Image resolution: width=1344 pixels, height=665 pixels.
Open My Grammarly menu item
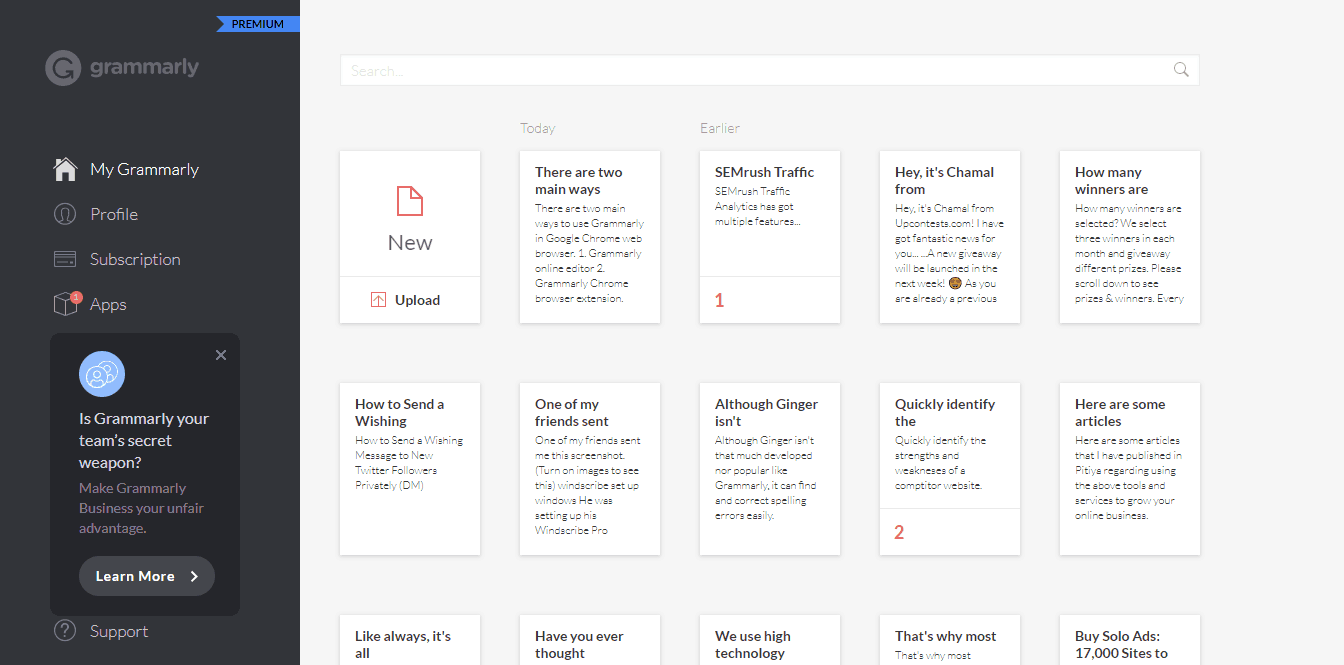click(x=144, y=169)
